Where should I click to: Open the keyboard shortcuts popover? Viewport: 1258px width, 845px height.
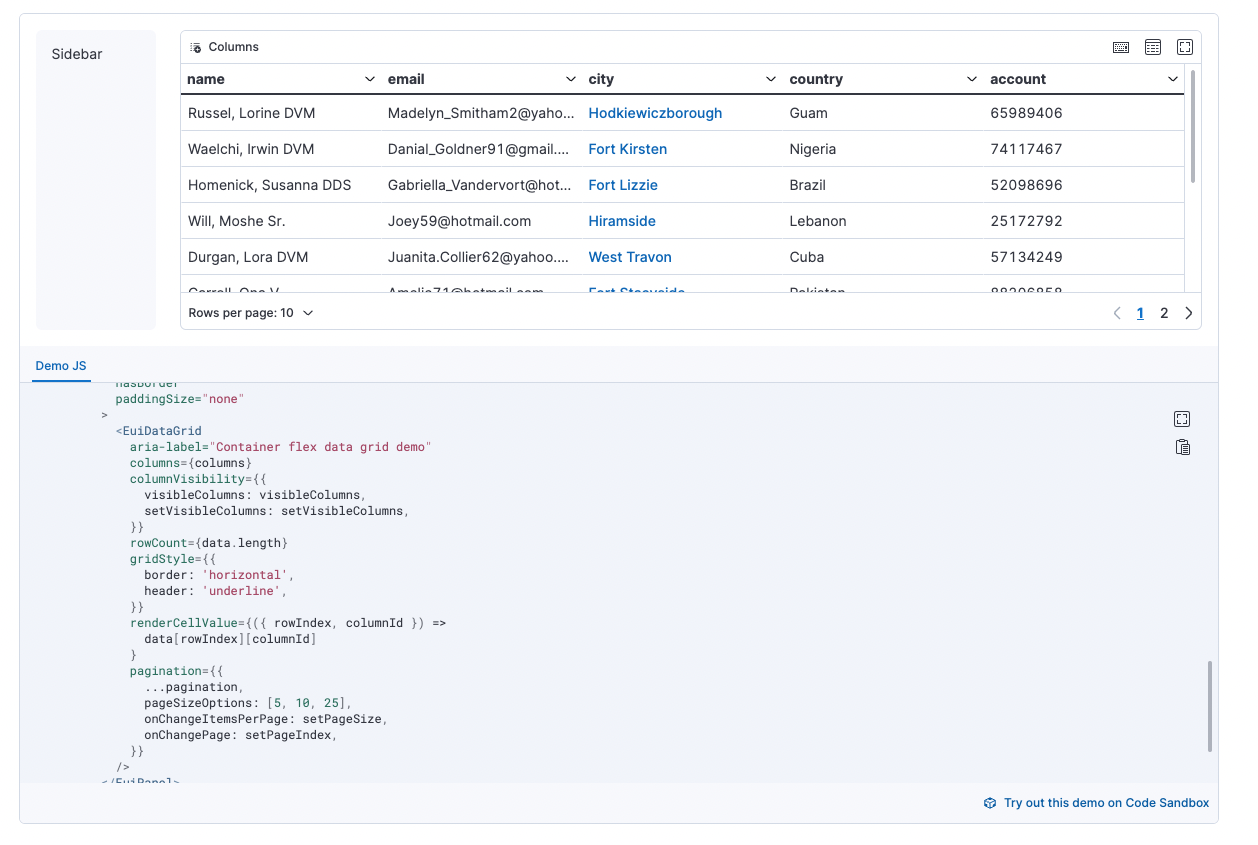pos(1121,46)
